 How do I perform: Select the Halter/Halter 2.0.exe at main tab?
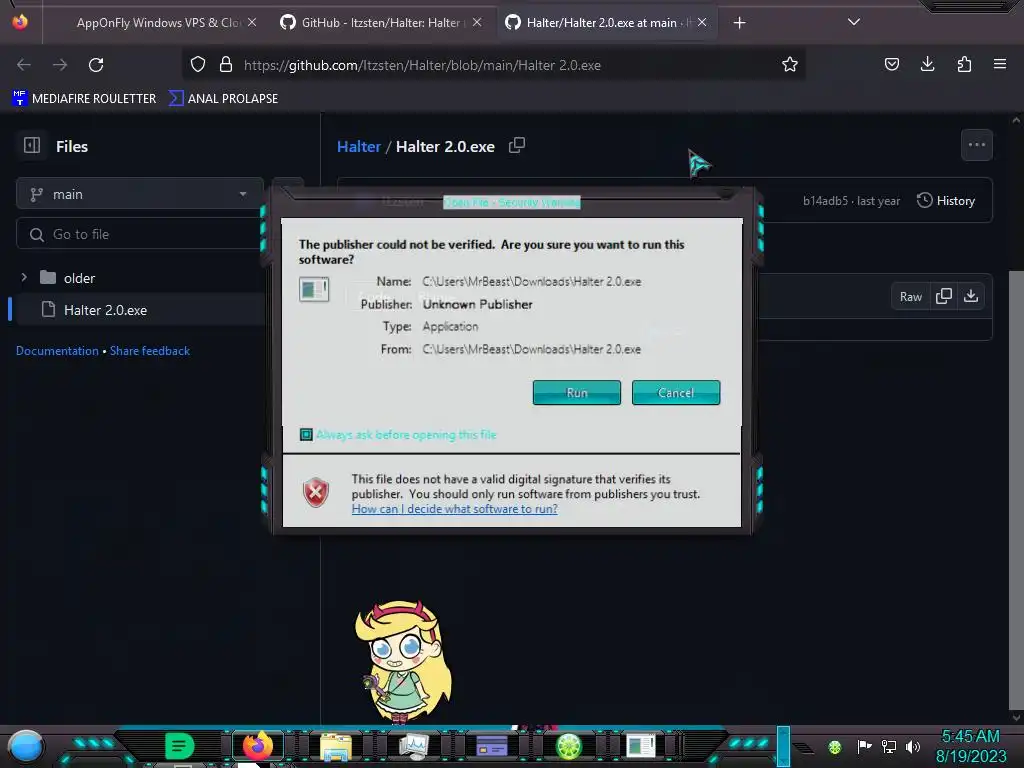pyautogui.click(x=606, y=23)
